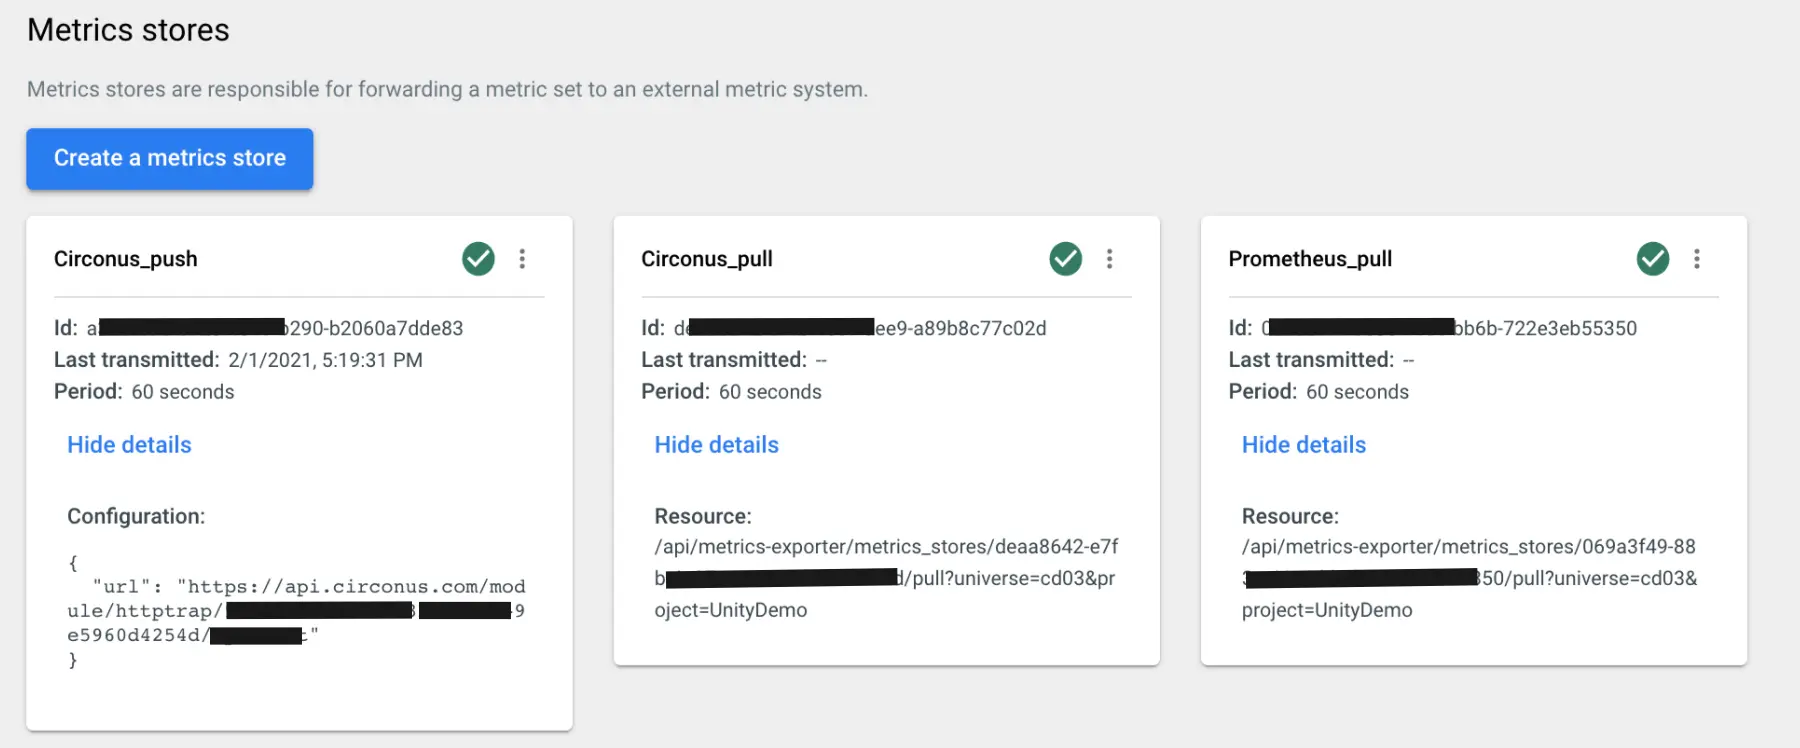Open the Circonus_push three-dot options menu
This screenshot has height=748, width=1800.
click(x=522, y=259)
